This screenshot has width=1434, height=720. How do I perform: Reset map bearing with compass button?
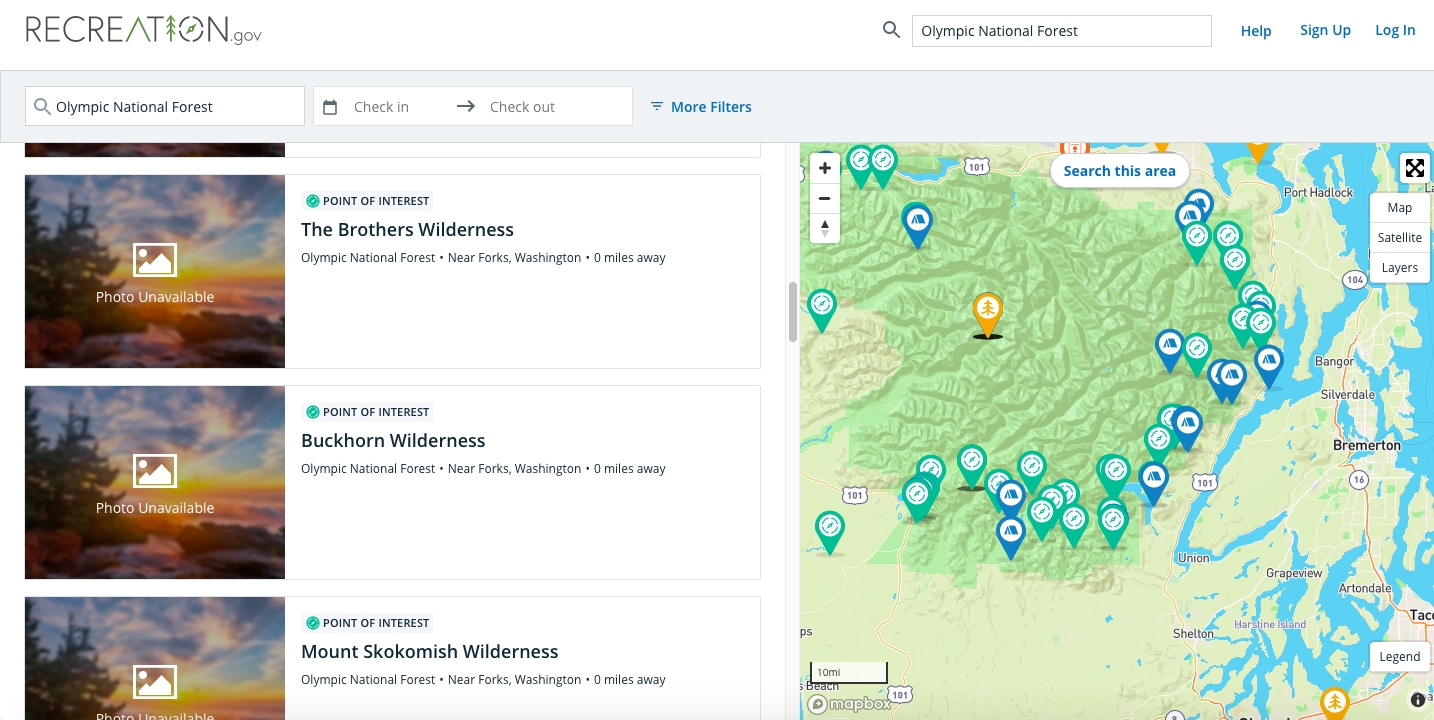point(825,228)
